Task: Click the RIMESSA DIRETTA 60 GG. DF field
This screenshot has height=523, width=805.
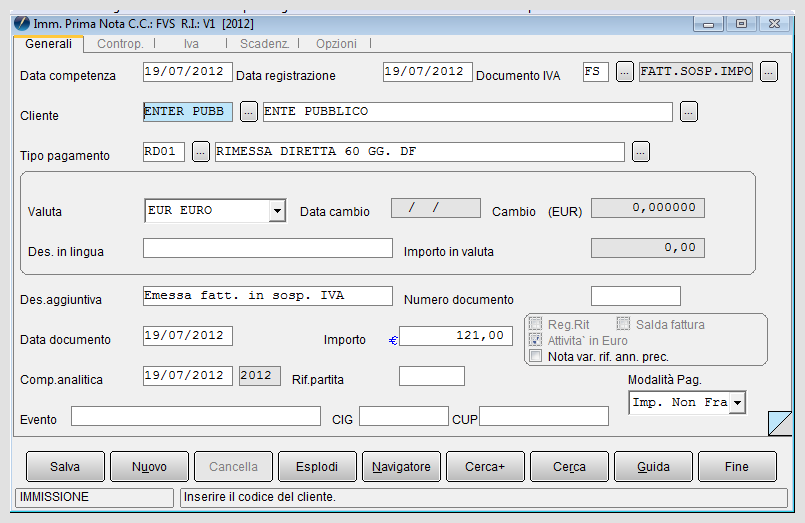Action: [419, 152]
